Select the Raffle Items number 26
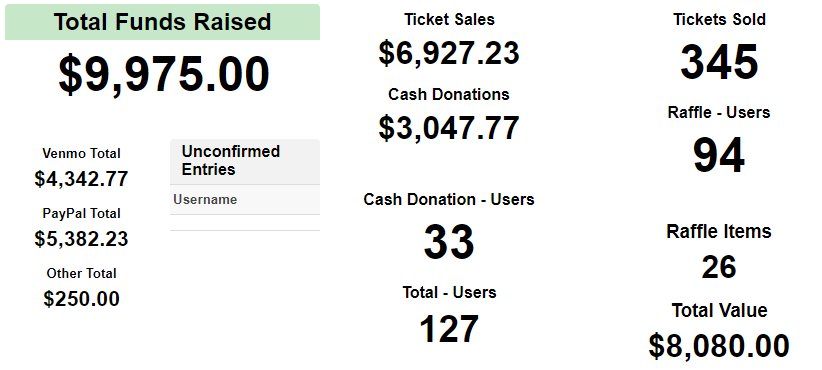 719,267
